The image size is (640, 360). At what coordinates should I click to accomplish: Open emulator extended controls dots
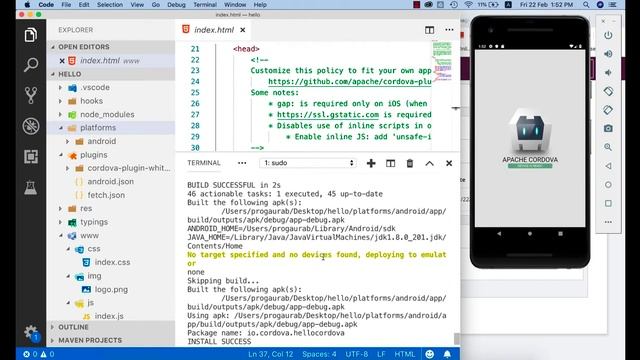tap(608, 222)
